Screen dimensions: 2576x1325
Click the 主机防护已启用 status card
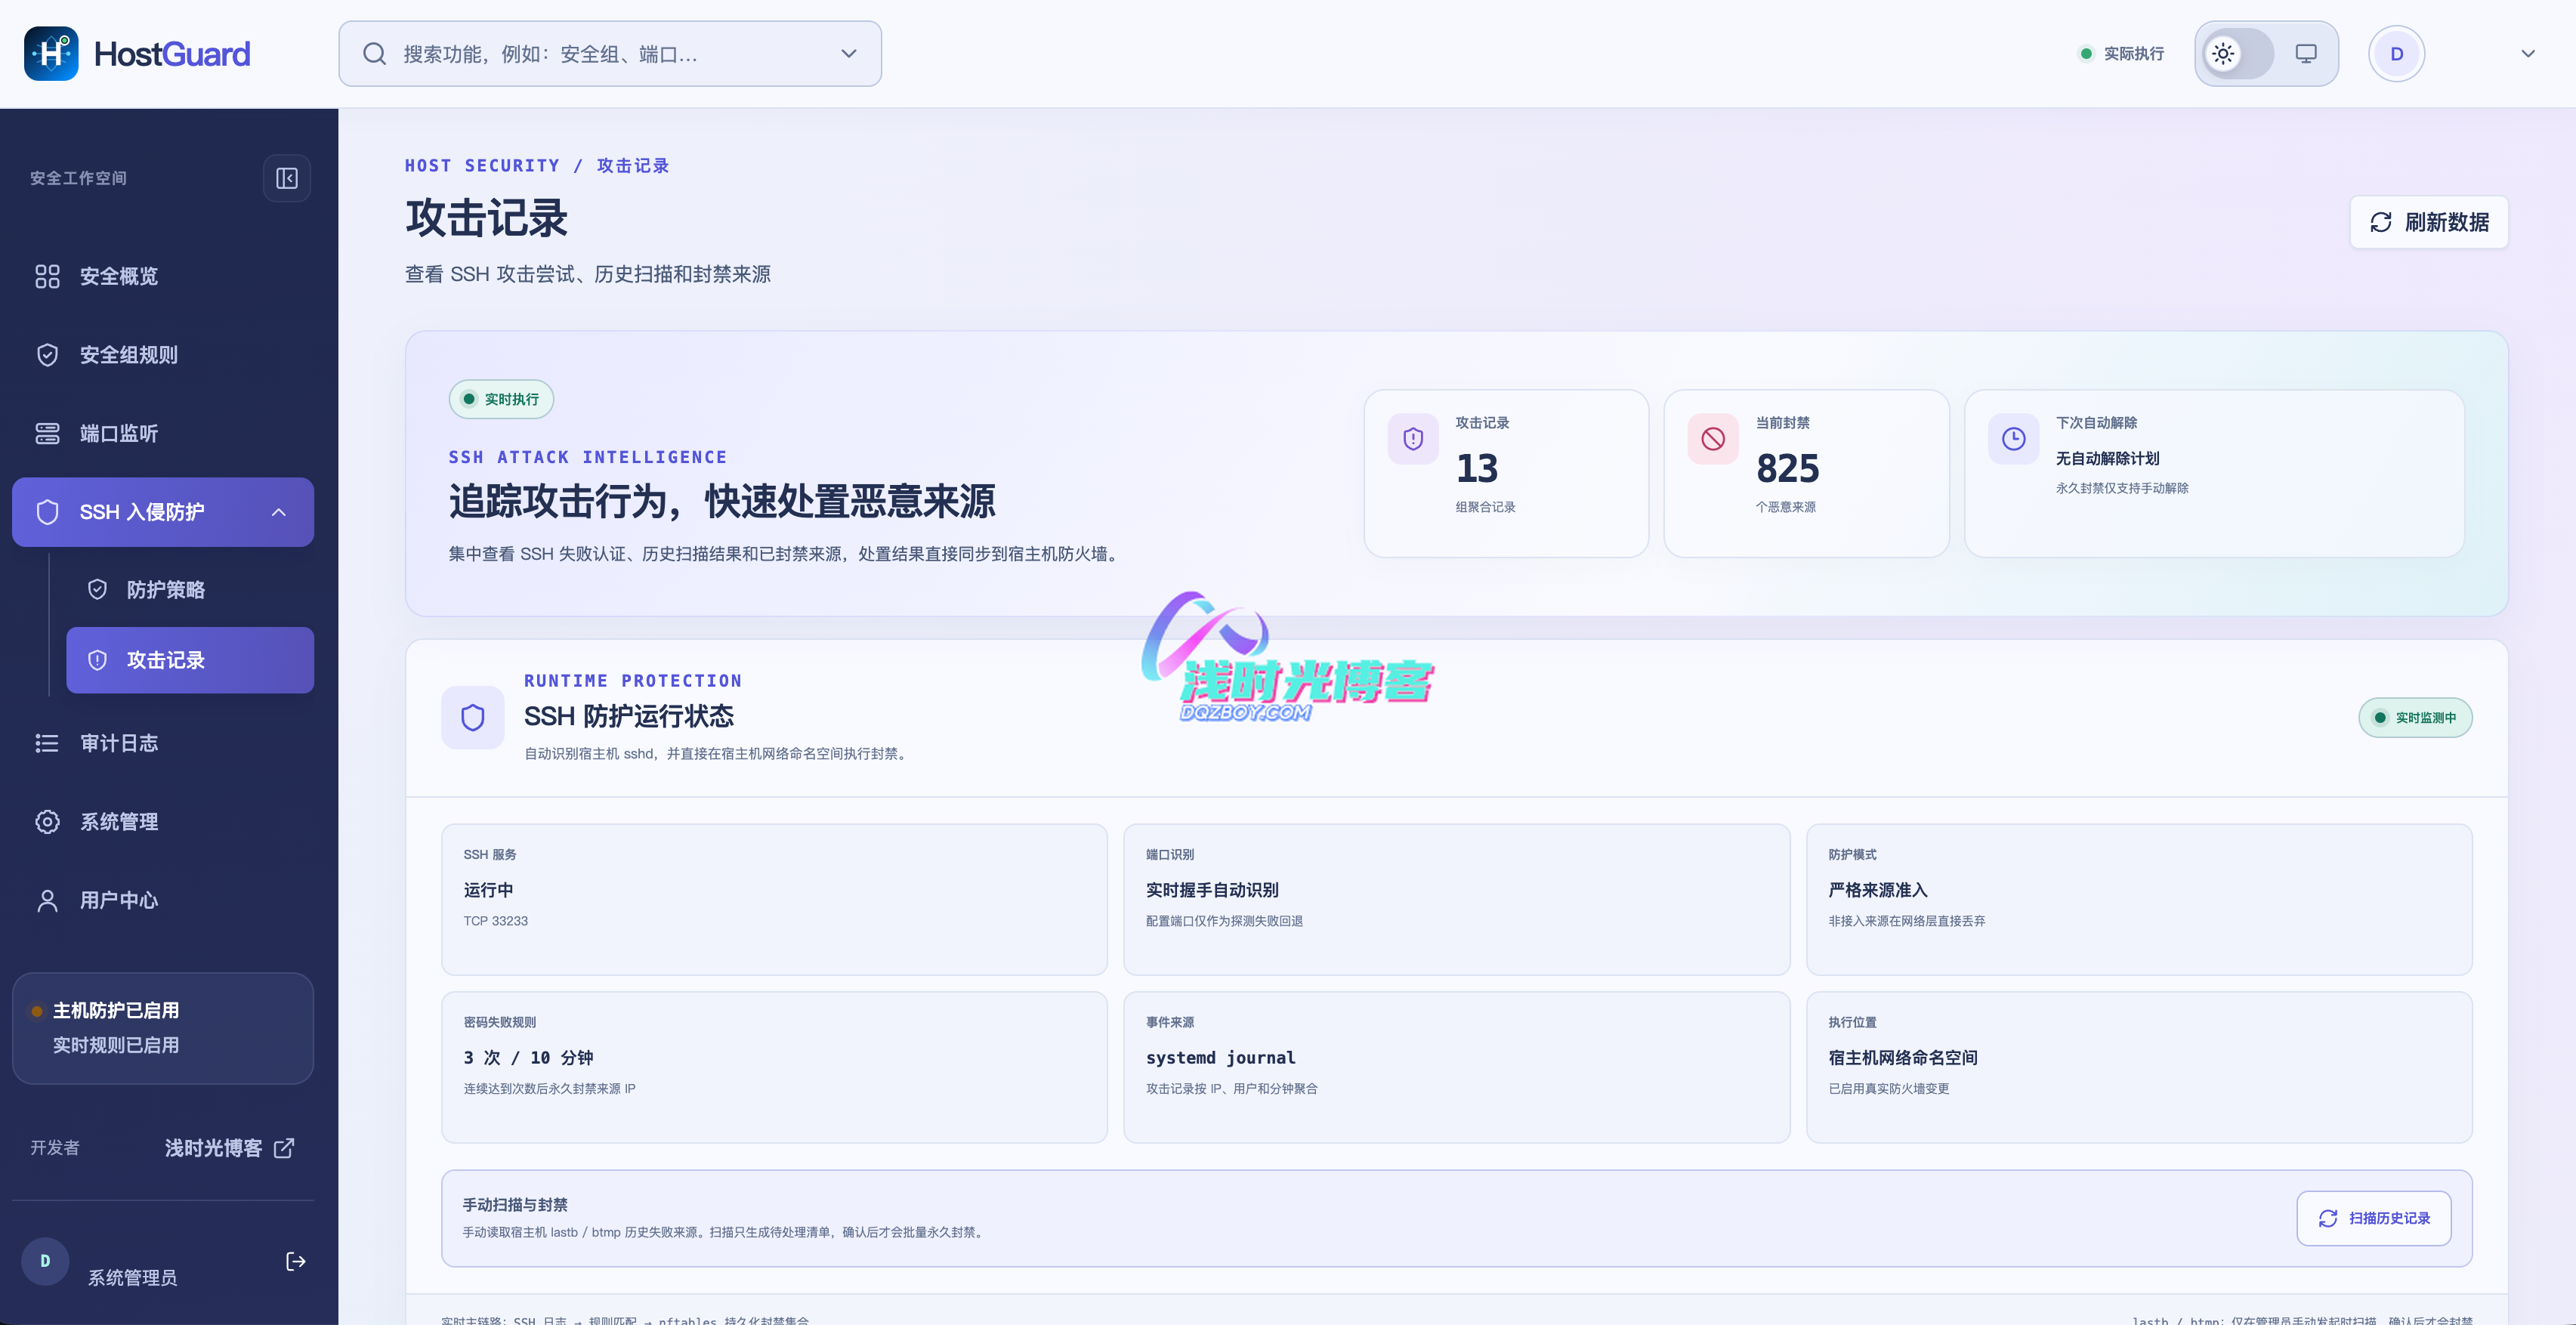[163, 1028]
